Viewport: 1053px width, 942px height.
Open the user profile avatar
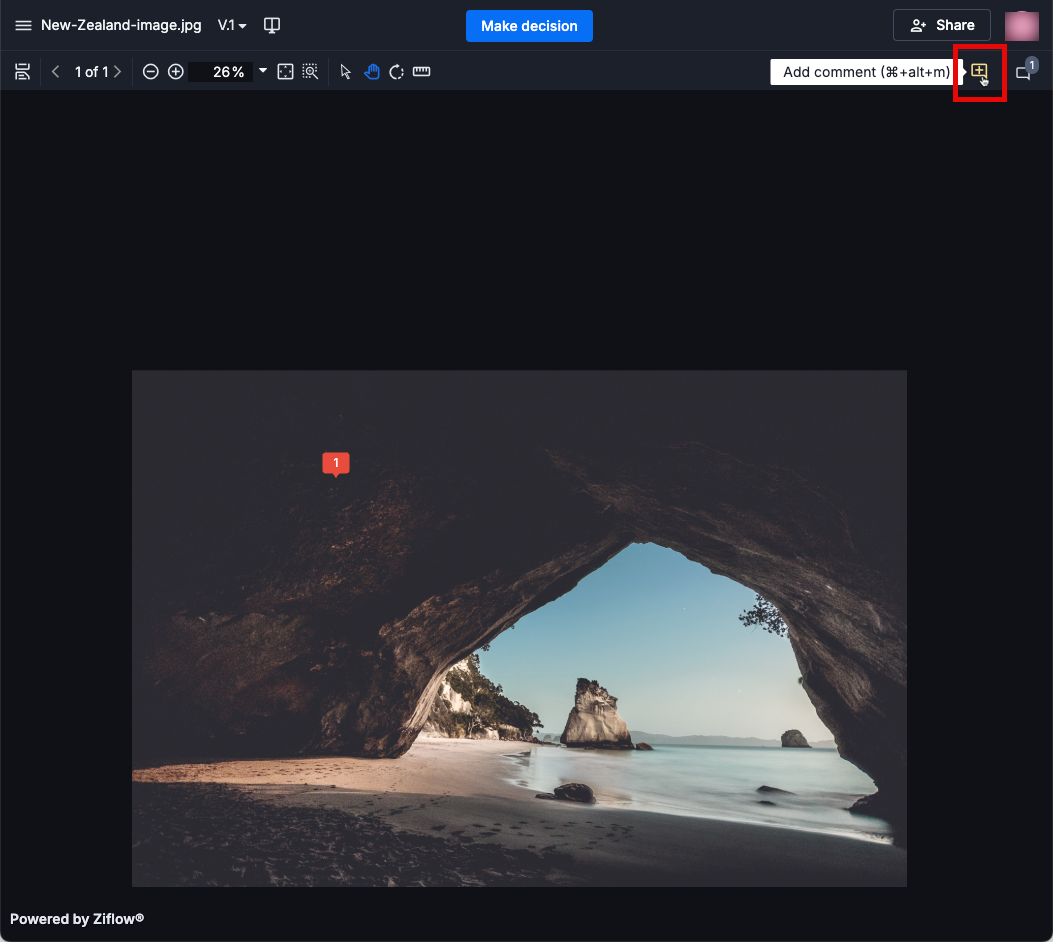(x=1022, y=26)
